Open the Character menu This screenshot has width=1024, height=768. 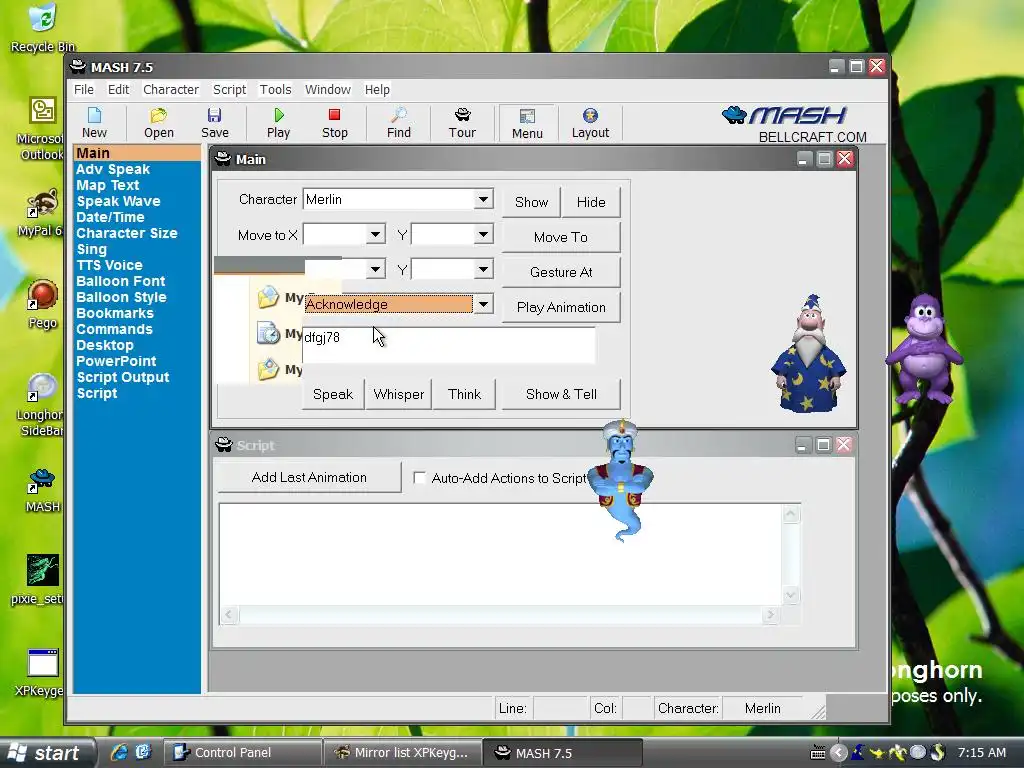(170, 89)
